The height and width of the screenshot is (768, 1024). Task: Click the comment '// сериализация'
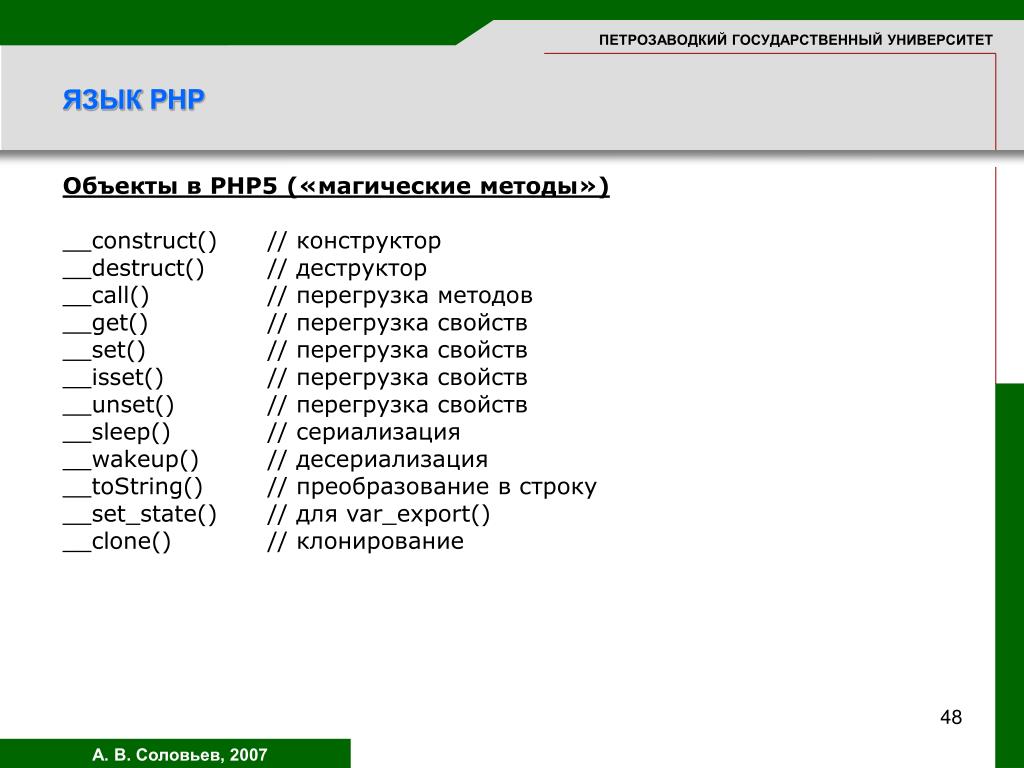coord(364,432)
